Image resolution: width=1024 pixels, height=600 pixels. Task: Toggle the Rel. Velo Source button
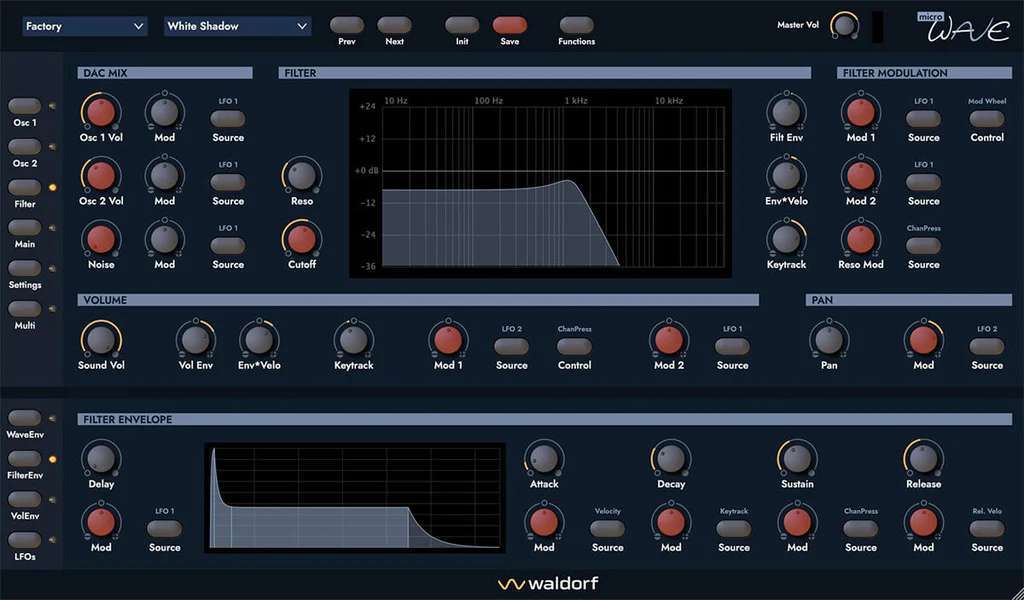(x=986, y=528)
